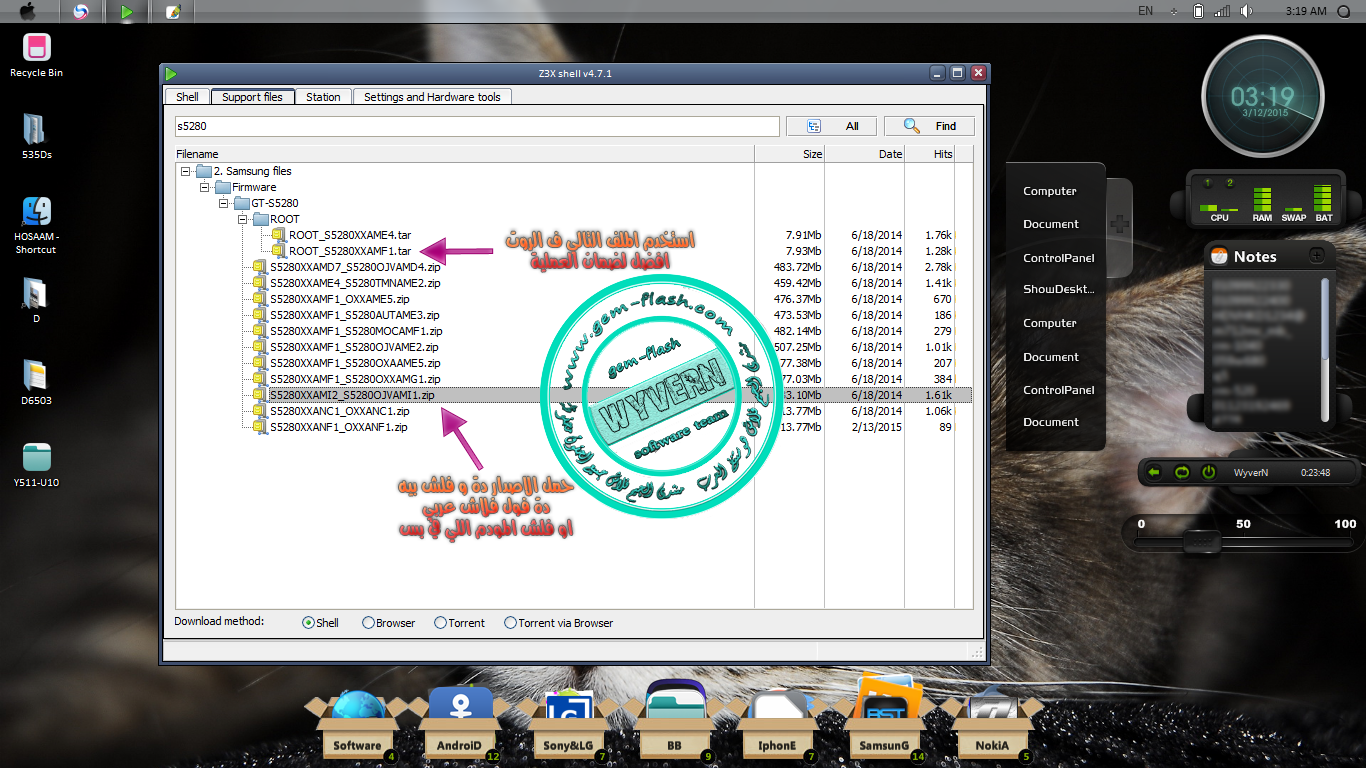
Task: Click the network signal icon in system tray
Action: click(x=1222, y=11)
